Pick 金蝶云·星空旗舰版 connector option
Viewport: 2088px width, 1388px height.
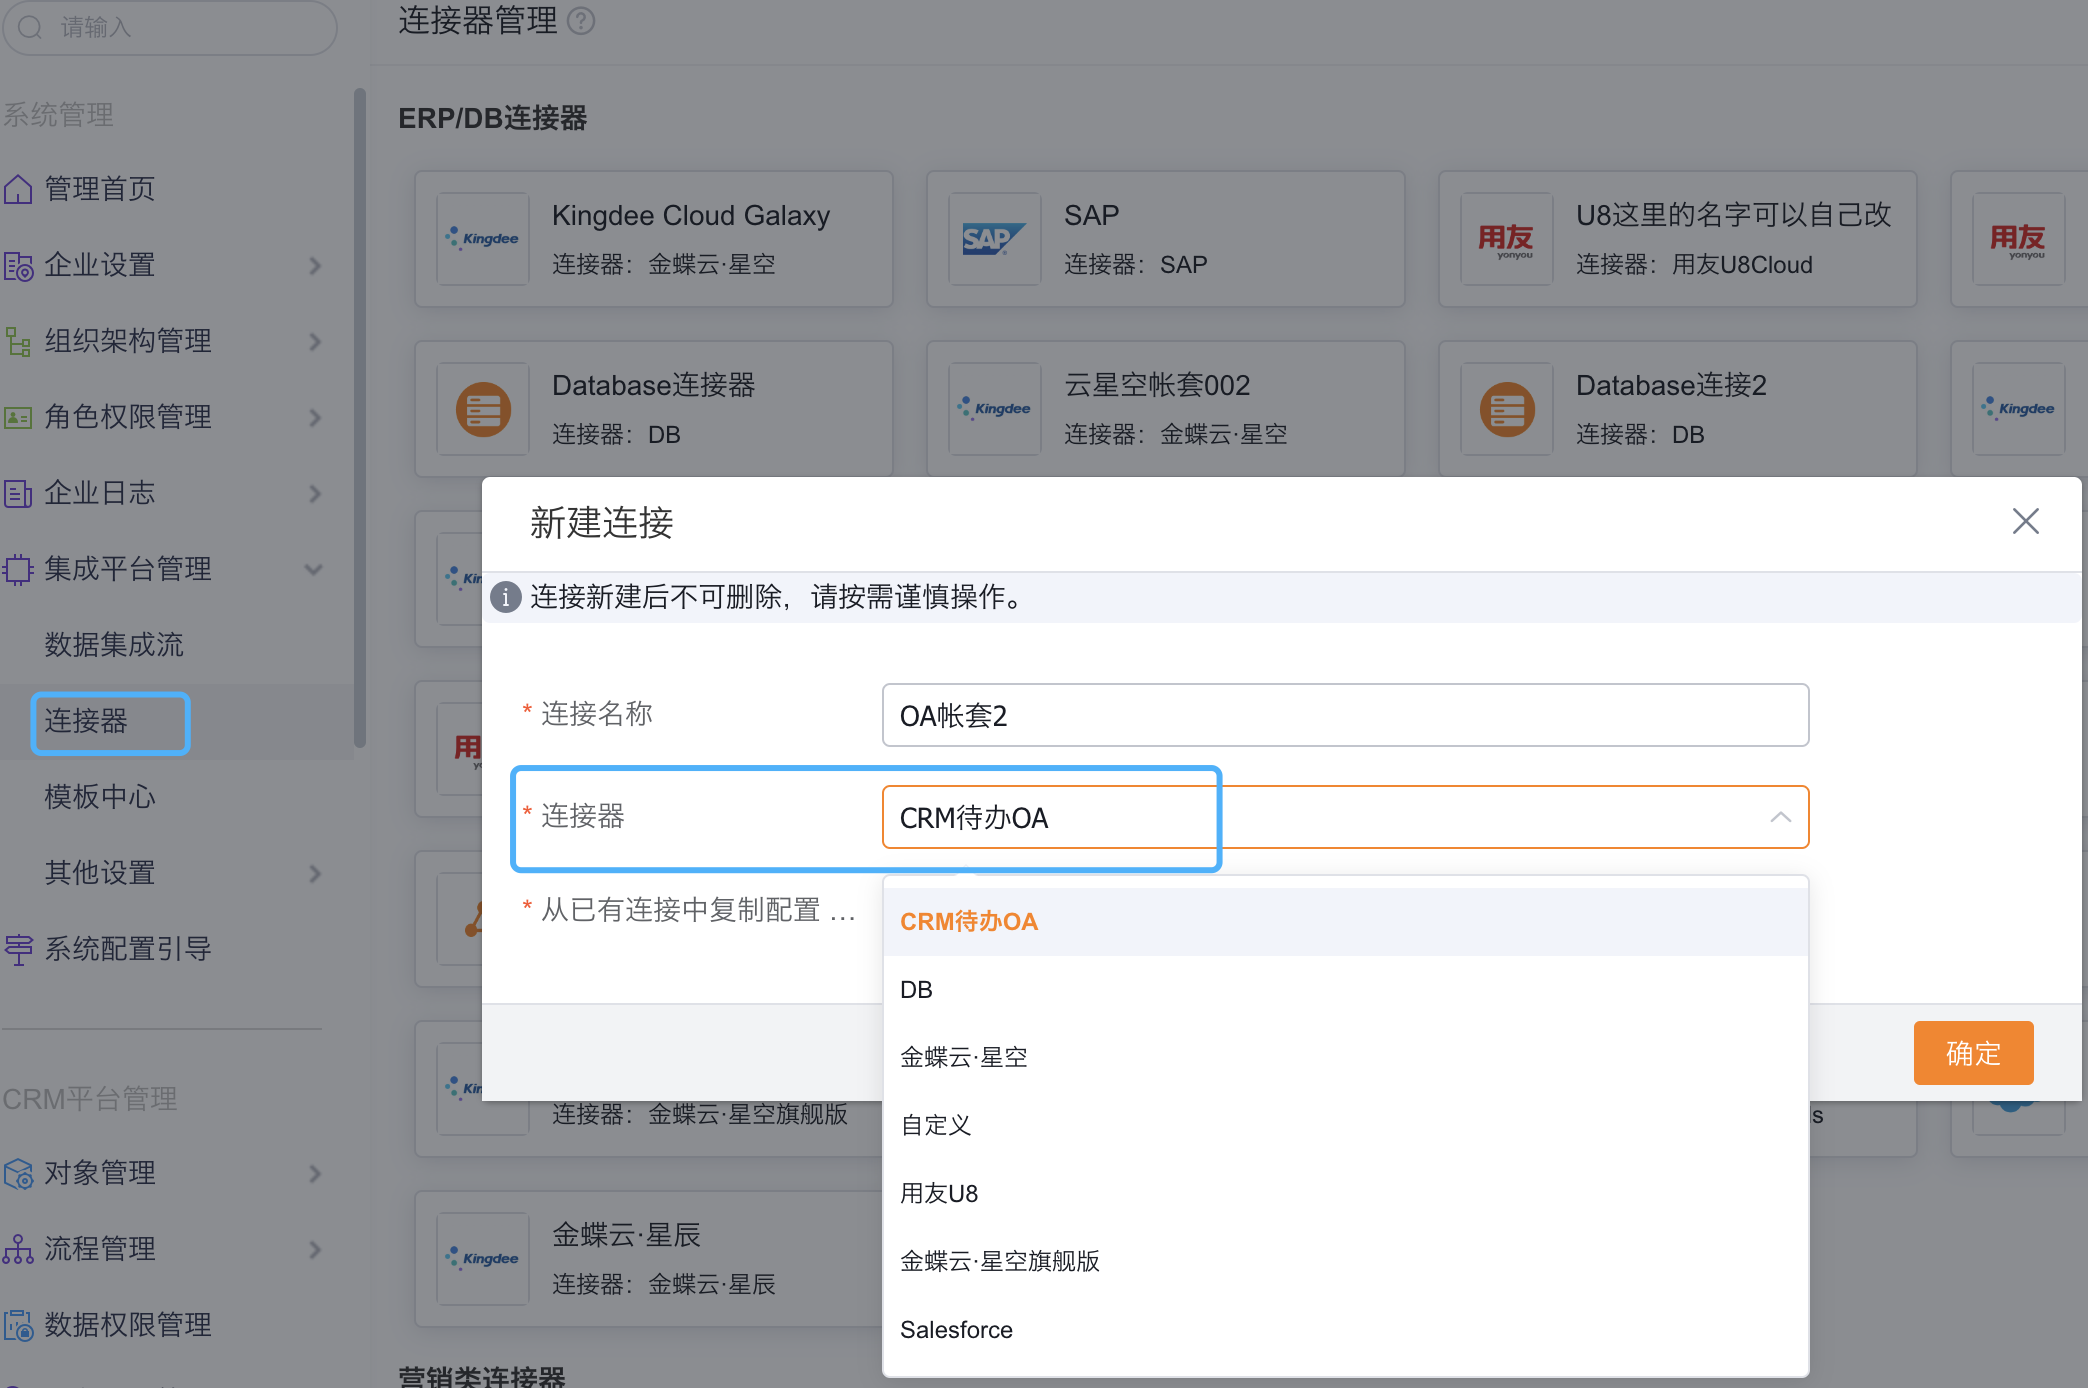click(1346, 1262)
